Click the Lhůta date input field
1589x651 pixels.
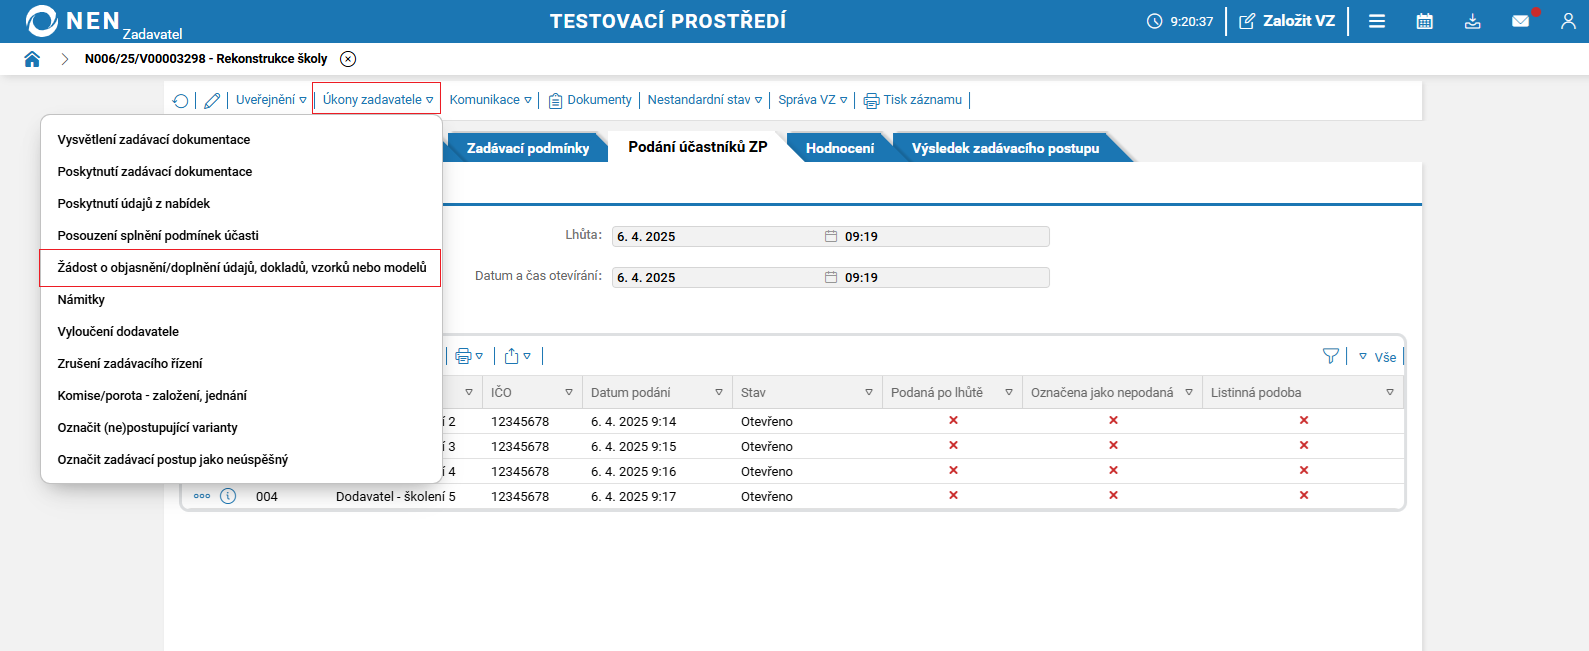coord(715,237)
